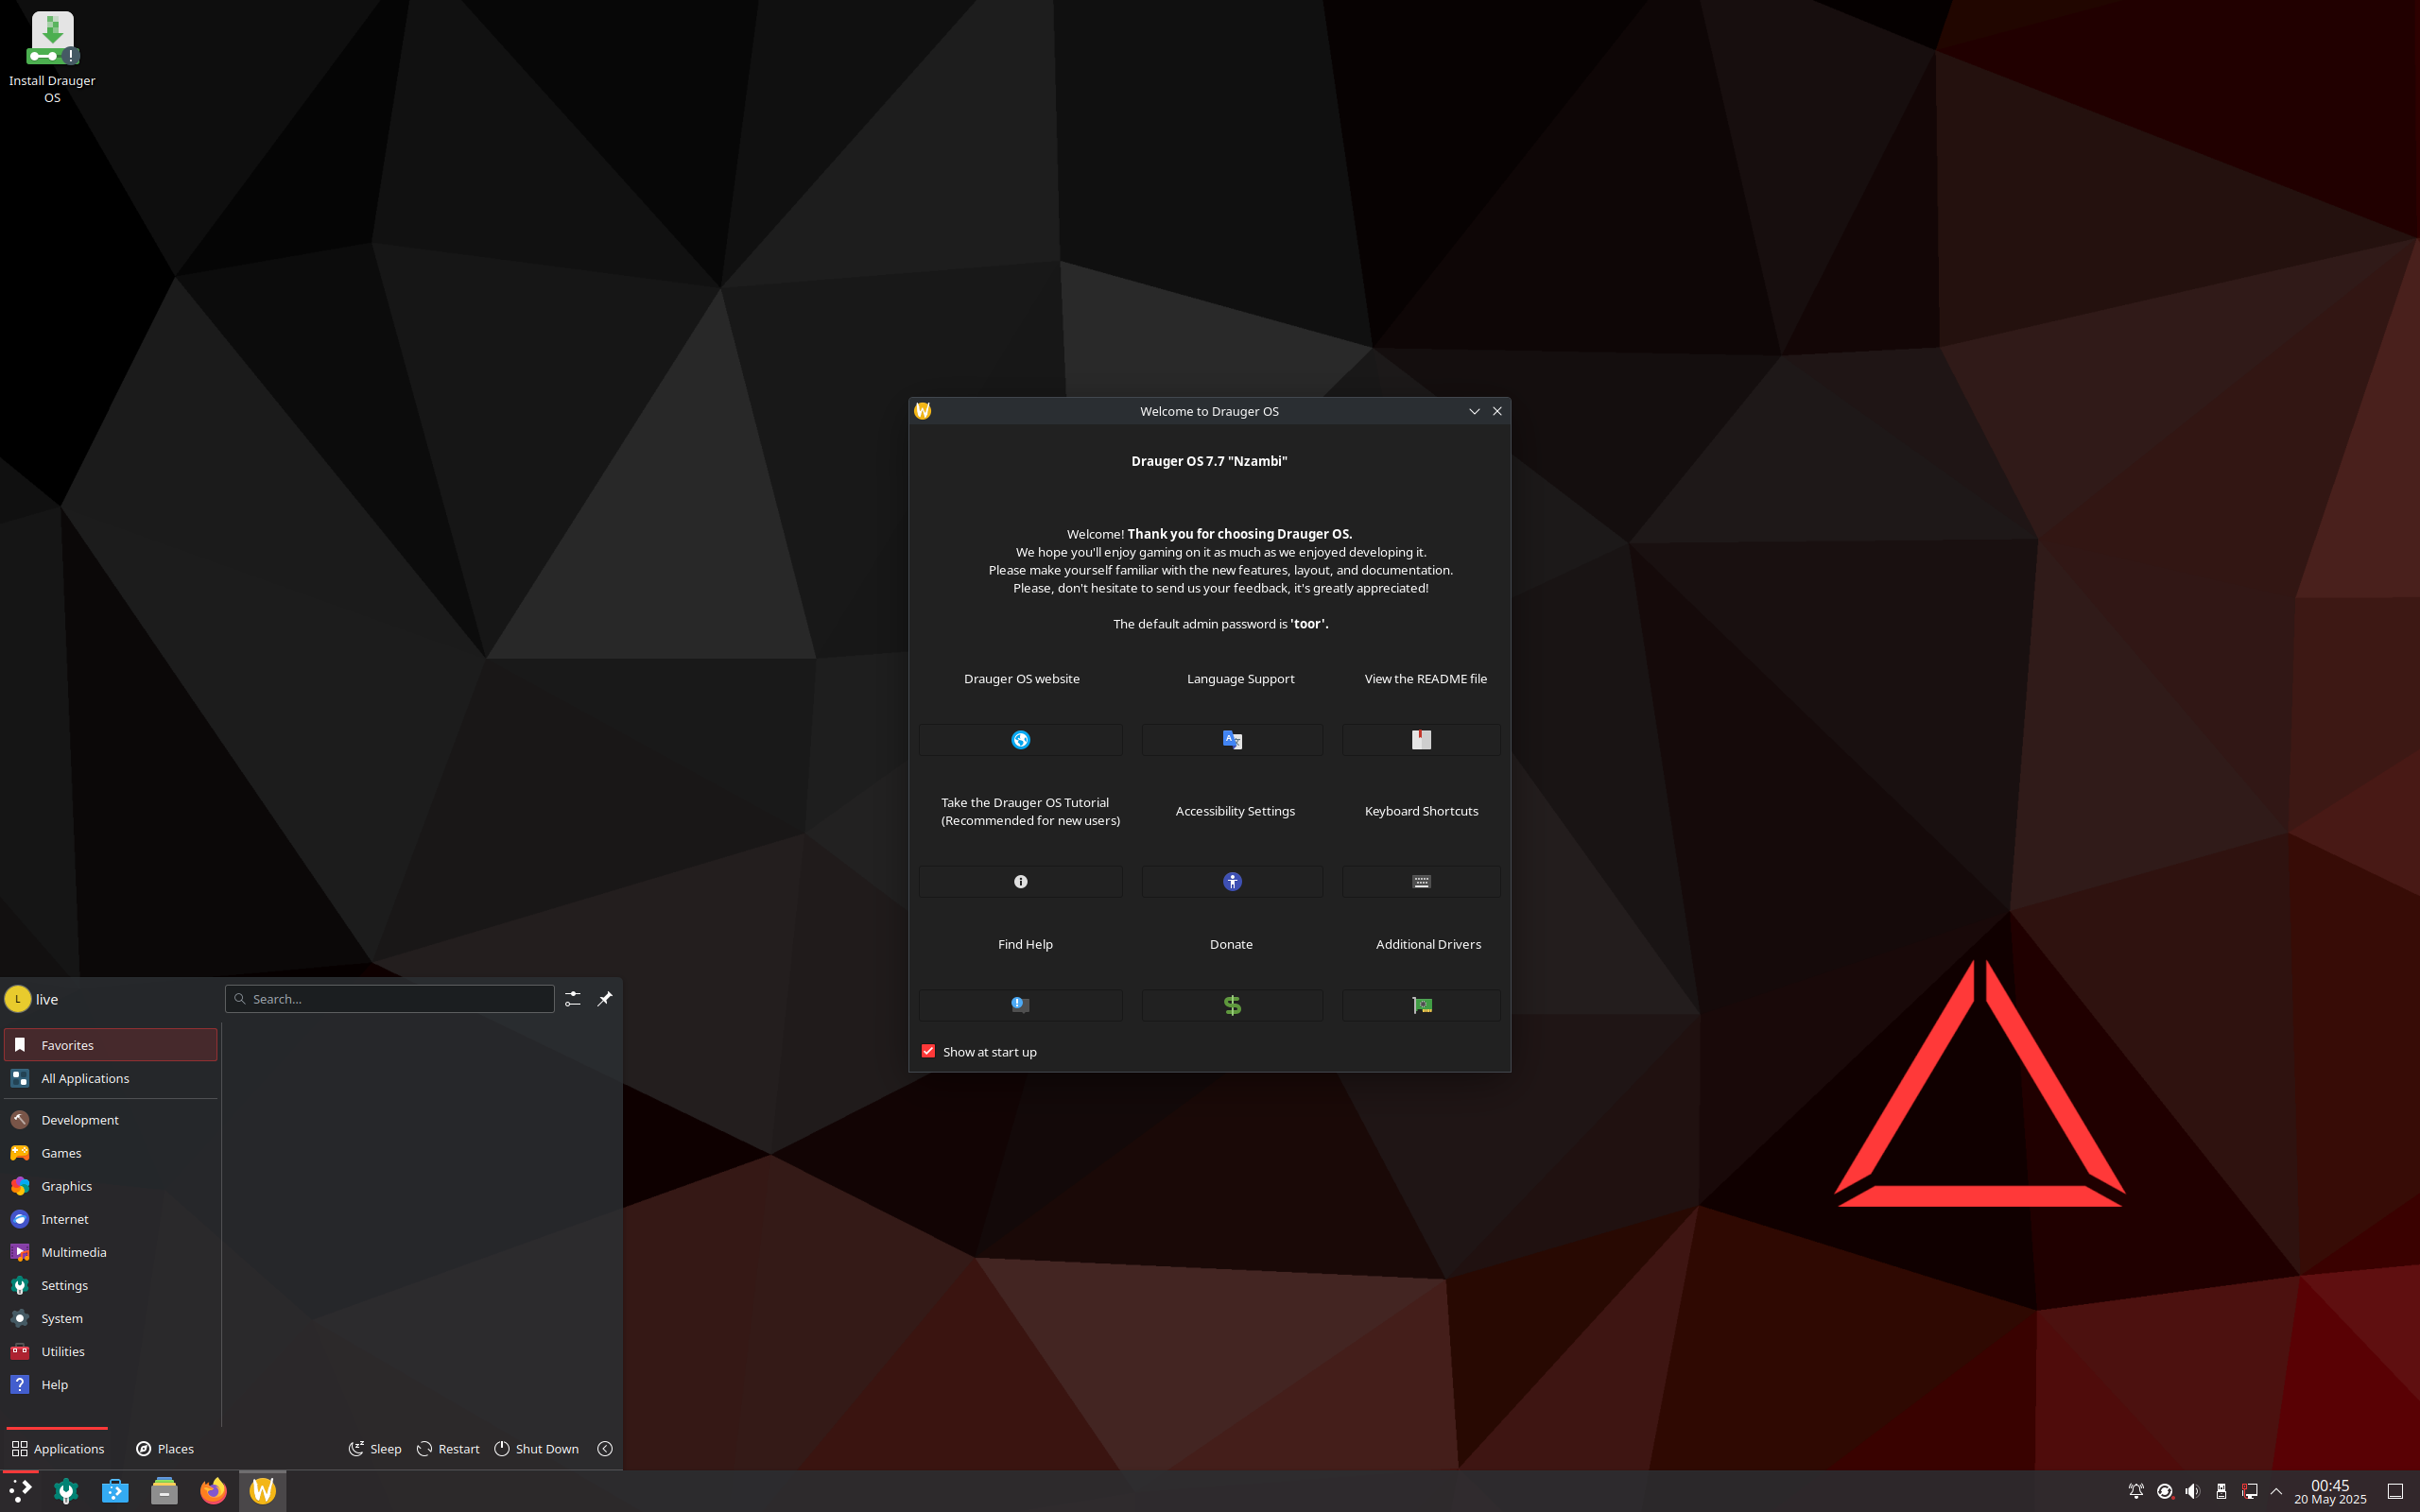Viewport: 2420px width, 1512px height.
Task: Switch to the Places tab
Action: click(165, 1449)
